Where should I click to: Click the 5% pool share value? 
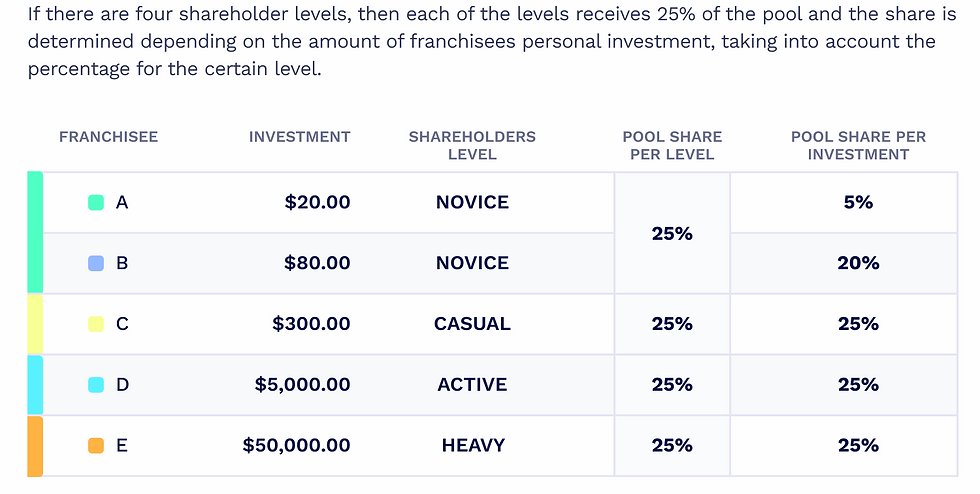click(x=859, y=203)
